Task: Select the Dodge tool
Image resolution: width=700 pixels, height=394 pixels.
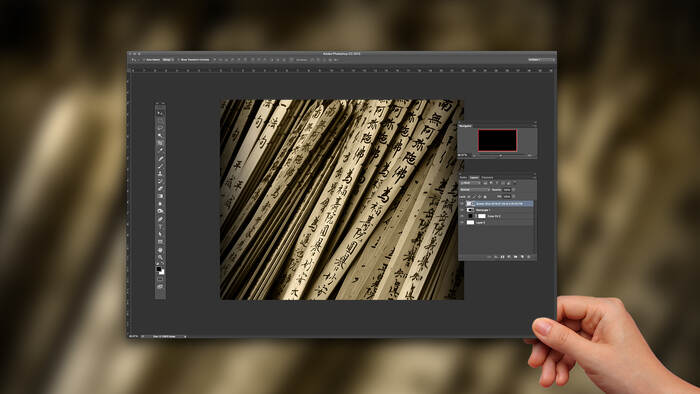Action: point(160,211)
